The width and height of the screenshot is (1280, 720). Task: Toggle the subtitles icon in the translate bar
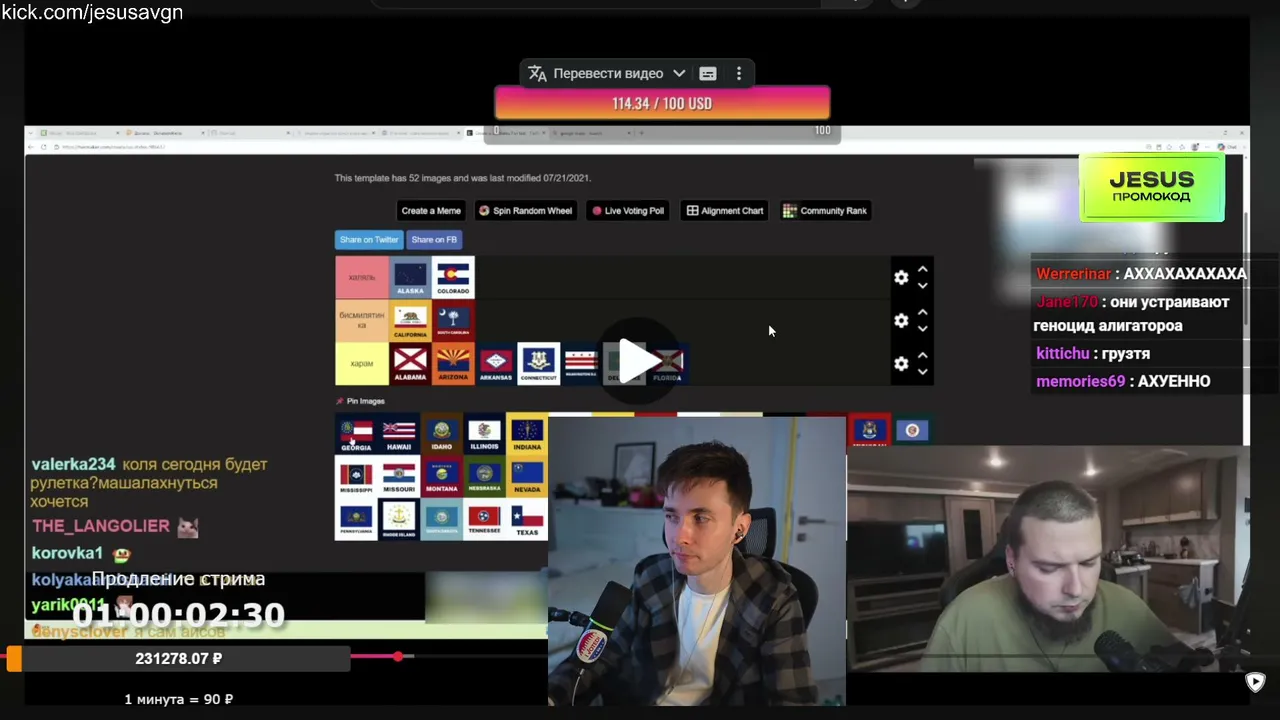click(708, 73)
